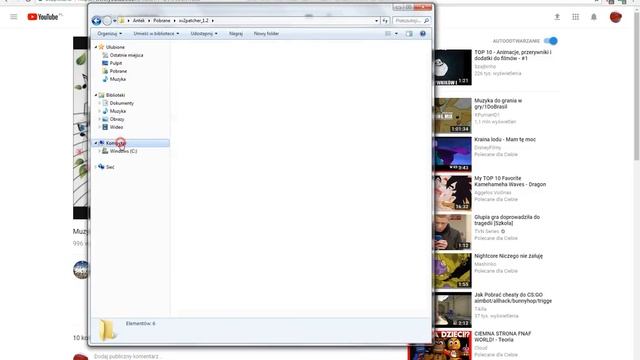Select the Biblioteki library node
Viewport: 640px width, 360px height.
click(115, 95)
